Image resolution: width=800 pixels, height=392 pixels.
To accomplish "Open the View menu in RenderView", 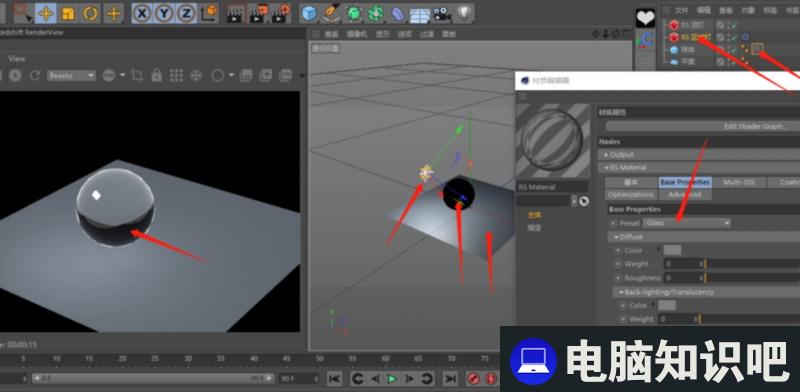I will 17,59.
